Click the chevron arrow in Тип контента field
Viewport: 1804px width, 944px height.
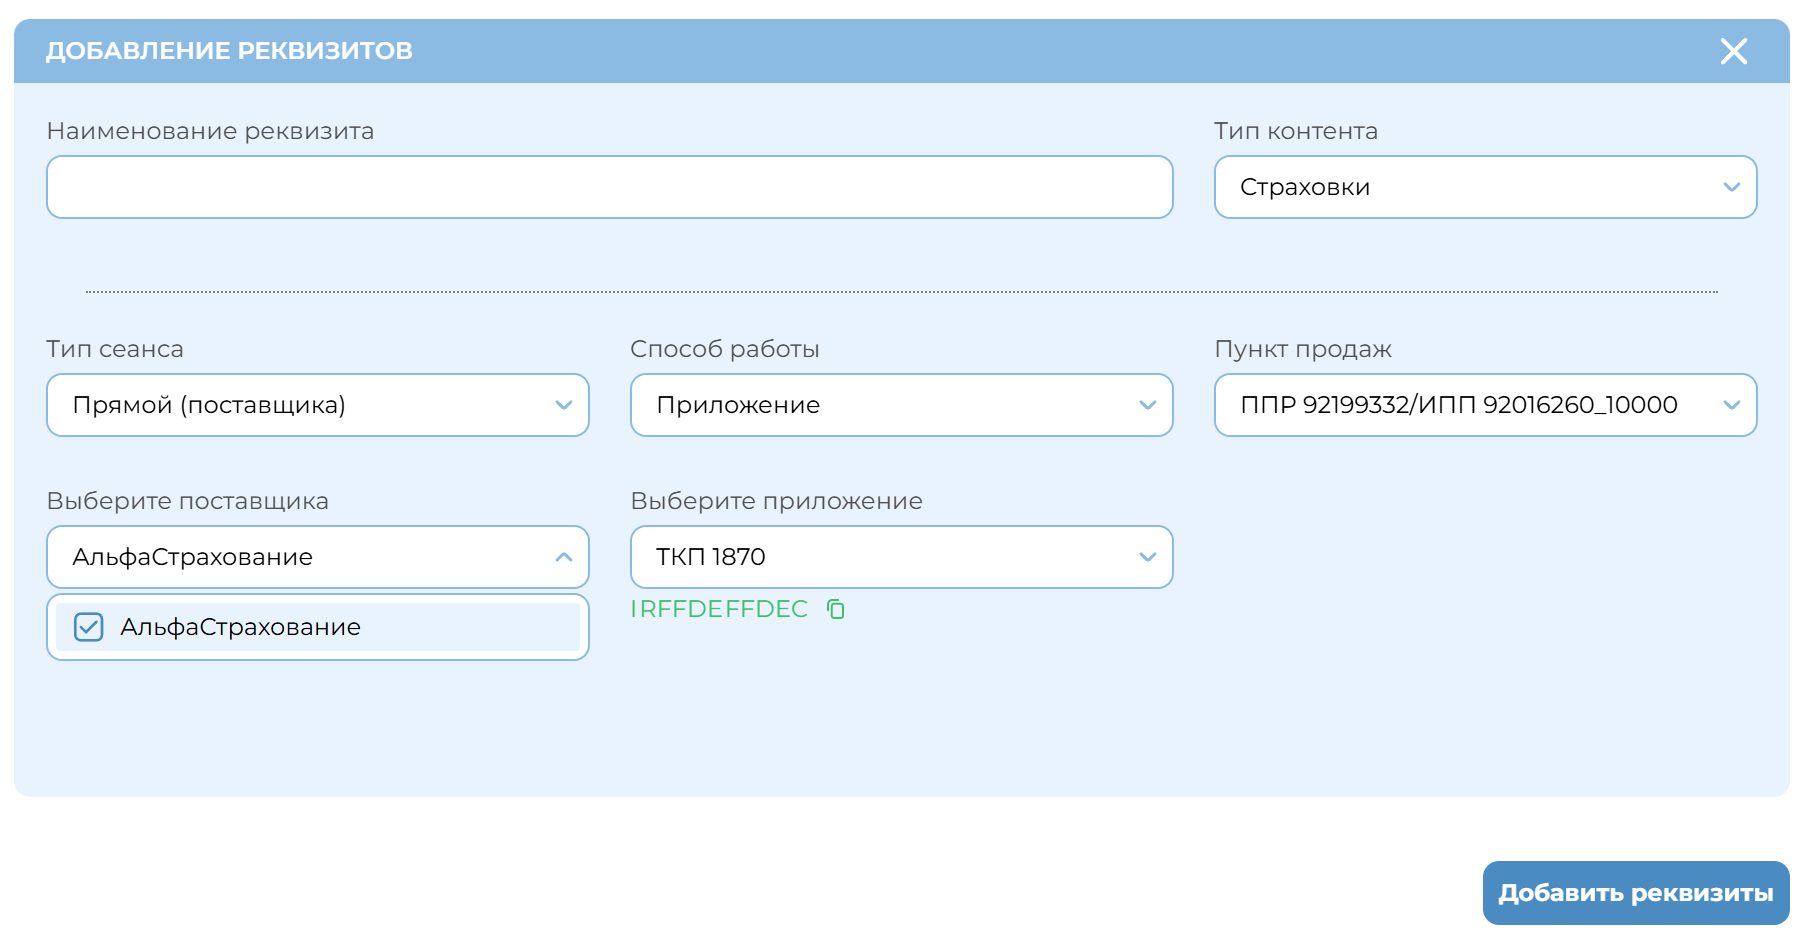click(x=1731, y=187)
